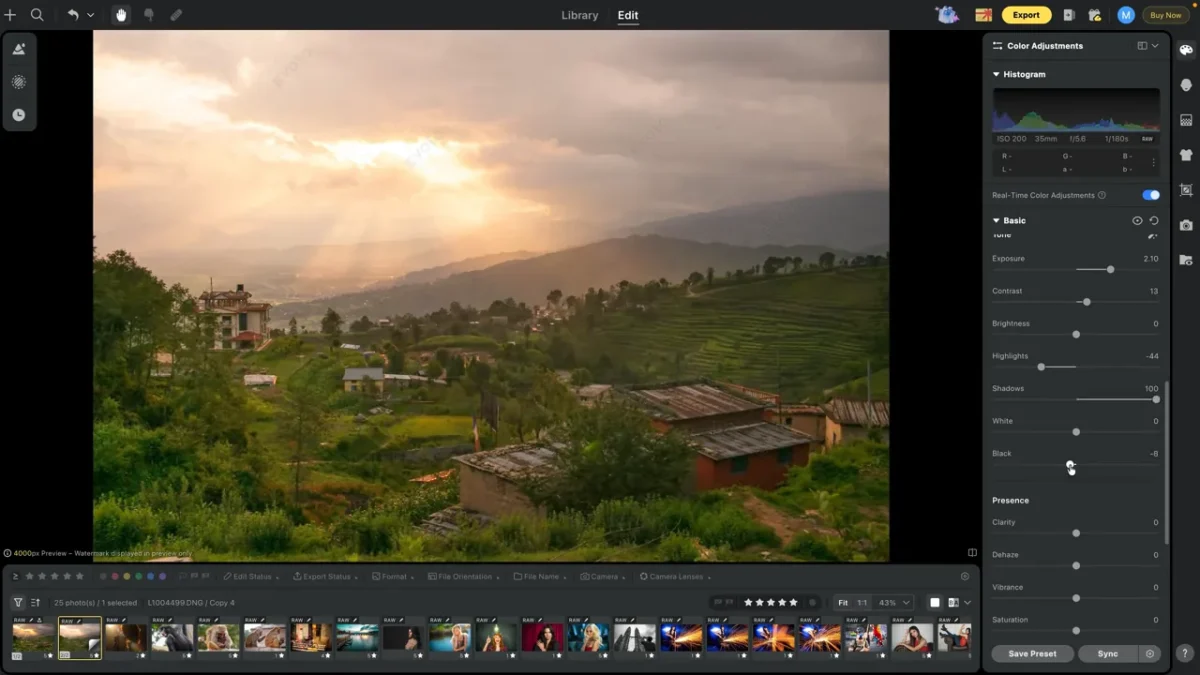Switch to the Library tab

point(580,15)
